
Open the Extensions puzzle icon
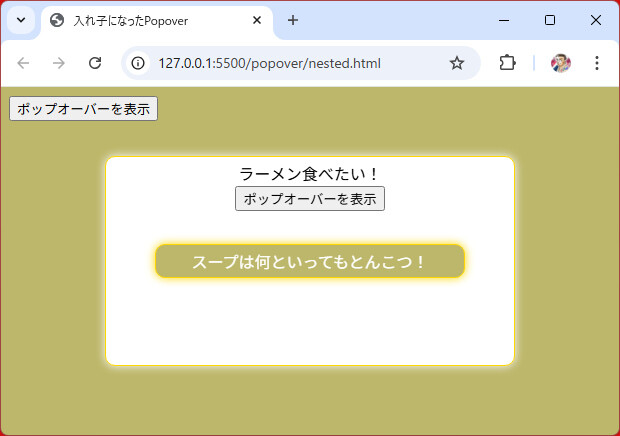tap(507, 63)
